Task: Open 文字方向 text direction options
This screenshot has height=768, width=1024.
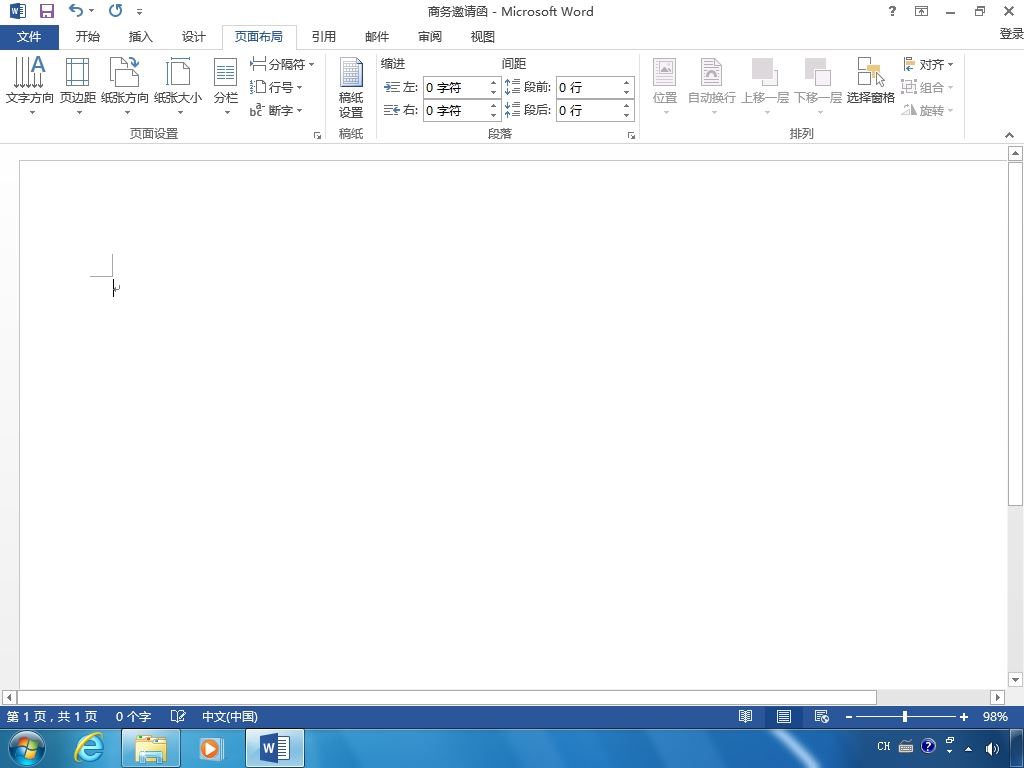Action: coord(29,86)
